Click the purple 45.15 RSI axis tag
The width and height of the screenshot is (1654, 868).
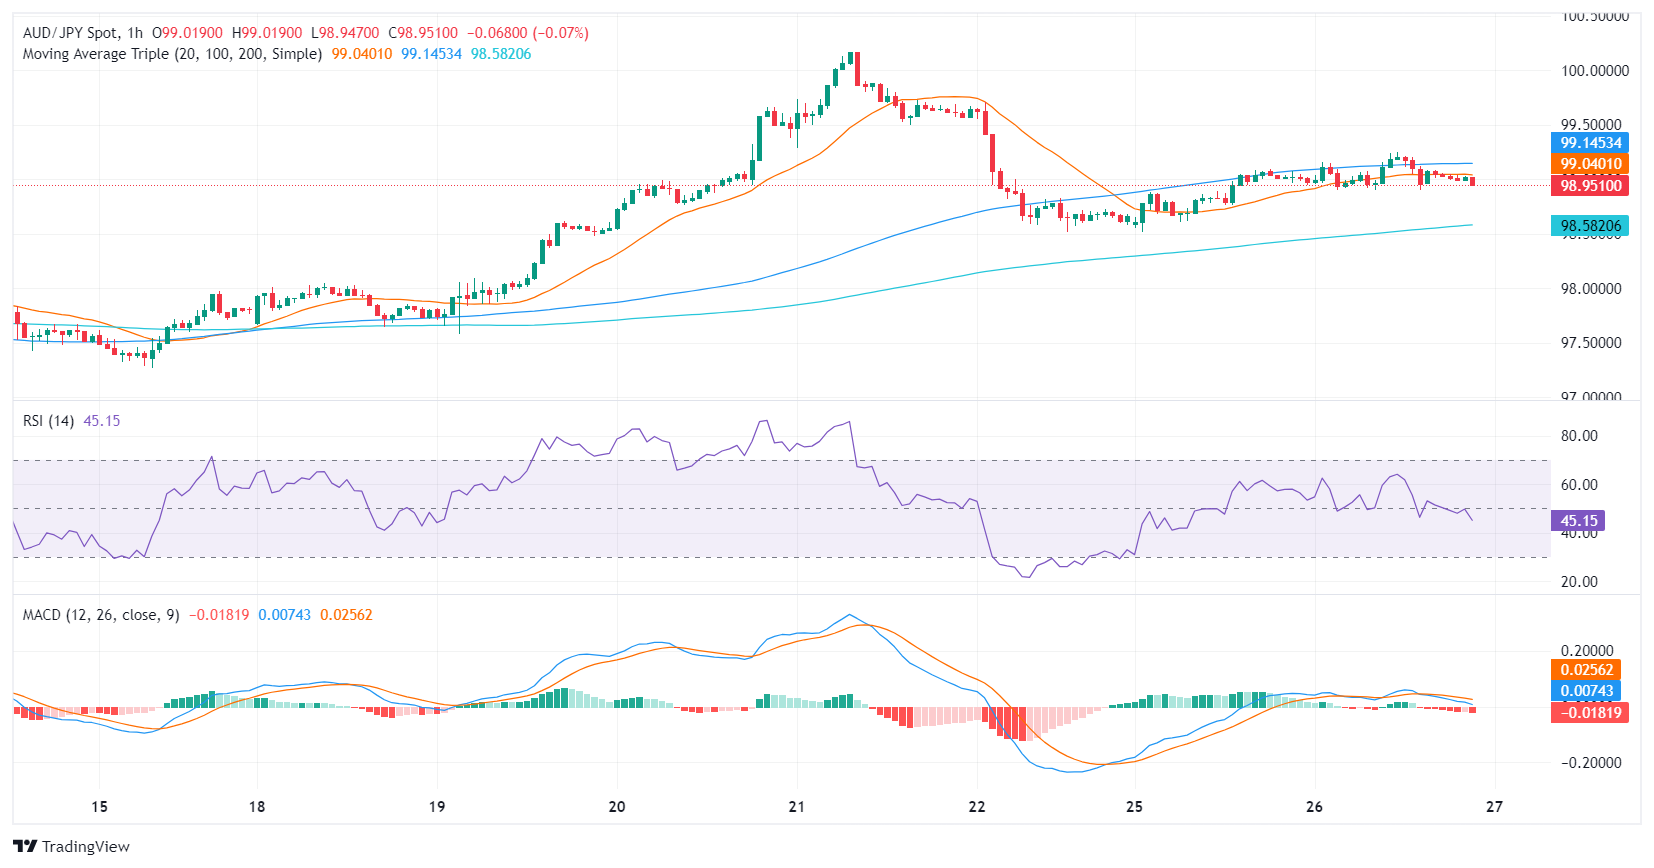[1578, 521]
